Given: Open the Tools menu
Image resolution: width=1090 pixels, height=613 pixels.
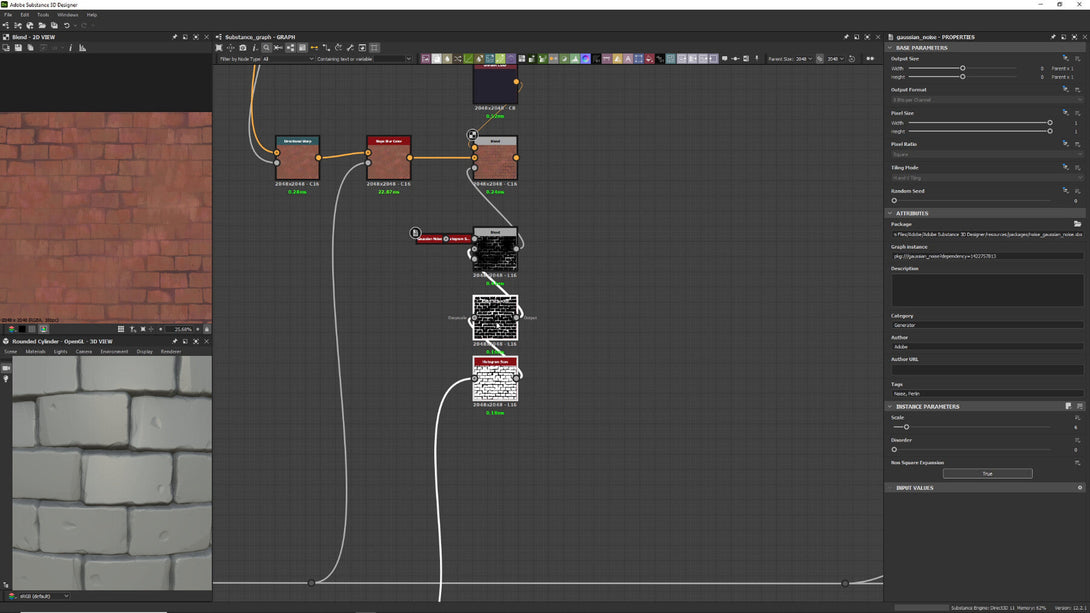Looking at the screenshot, I should [x=43, y=15].
